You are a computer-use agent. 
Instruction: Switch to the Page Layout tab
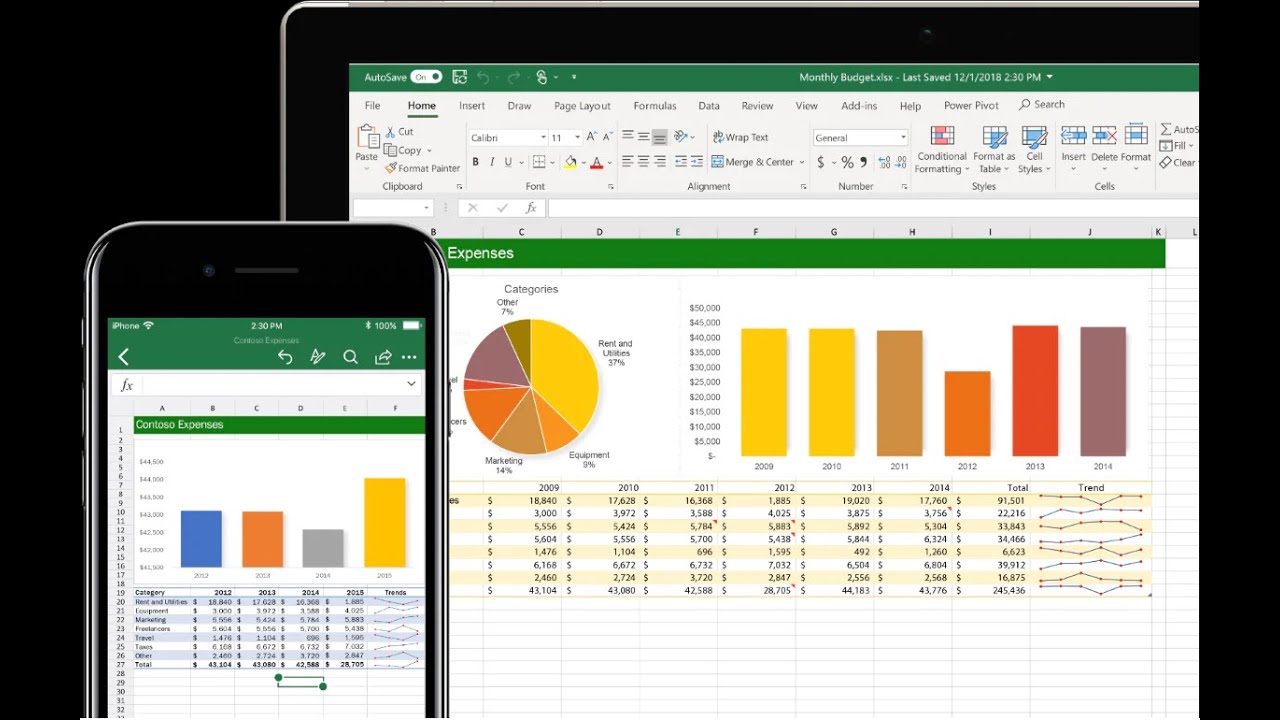(x=582, y=106)
